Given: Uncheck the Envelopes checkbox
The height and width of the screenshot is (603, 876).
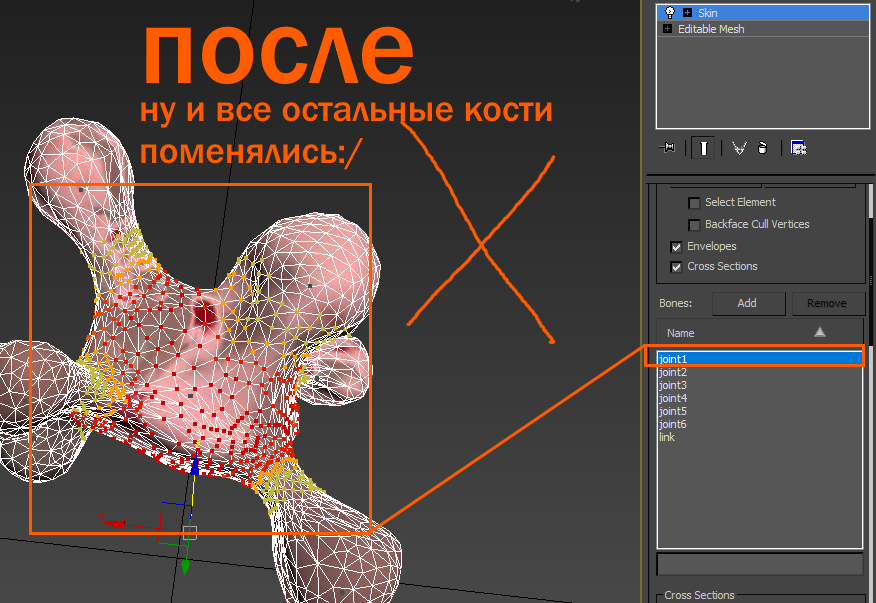Looking at the screenshot, I should coord(676,246).
